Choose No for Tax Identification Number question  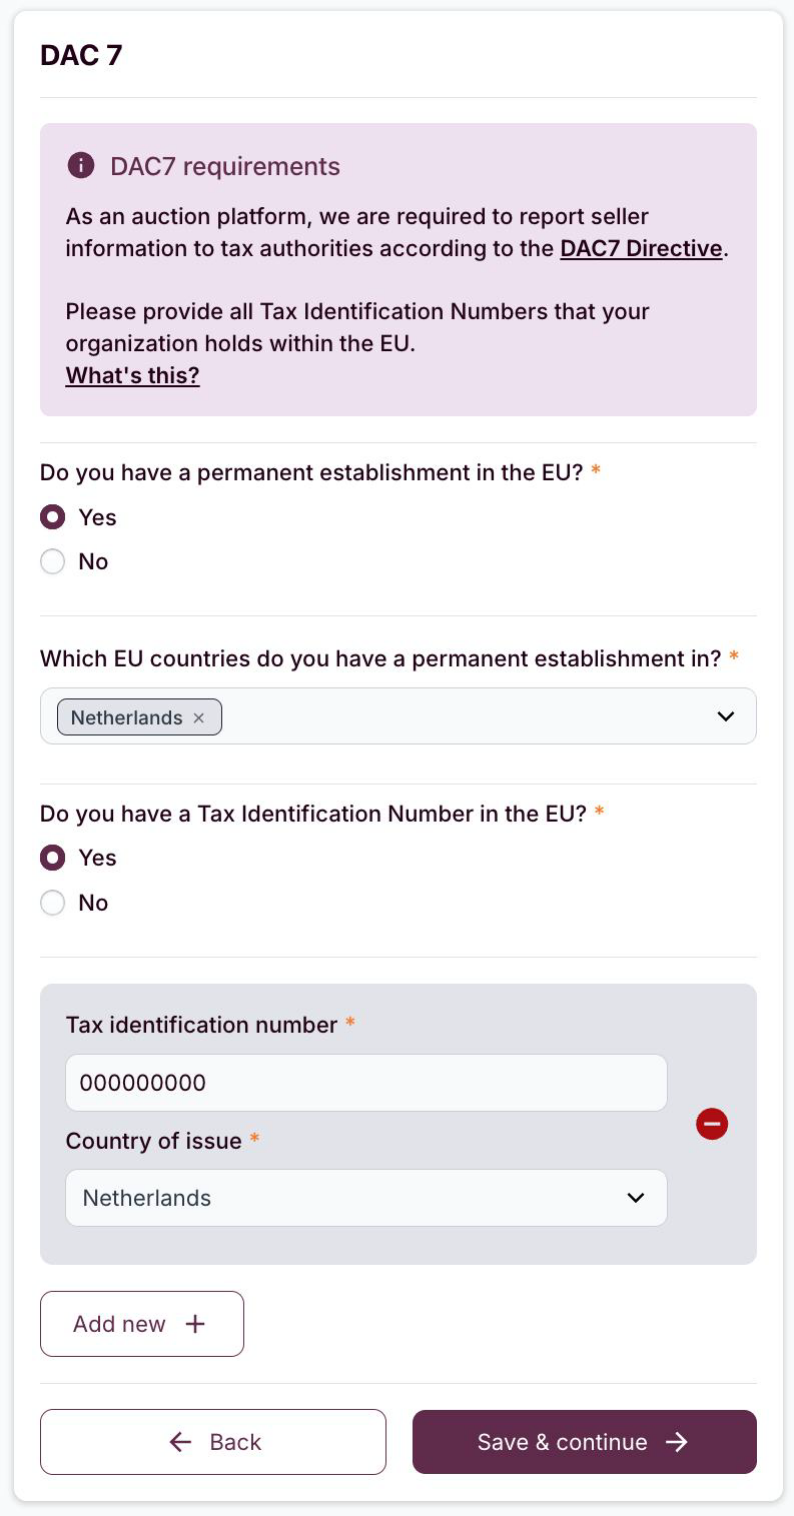click(53, 903)
